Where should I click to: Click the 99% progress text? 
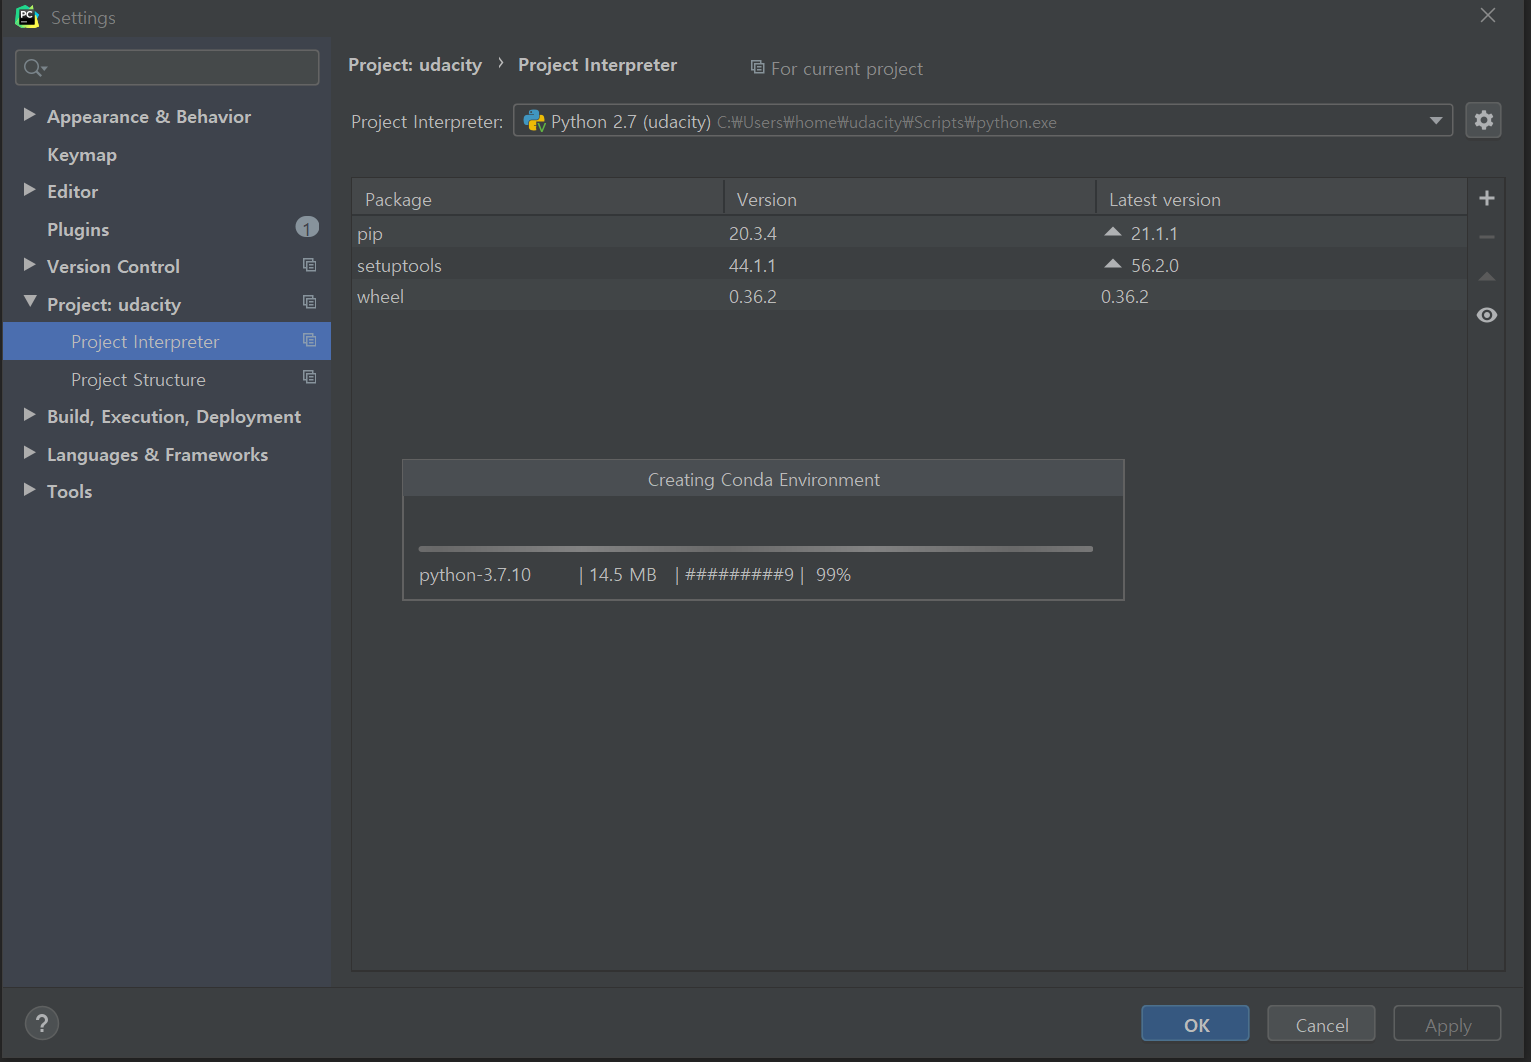point(833,575)
